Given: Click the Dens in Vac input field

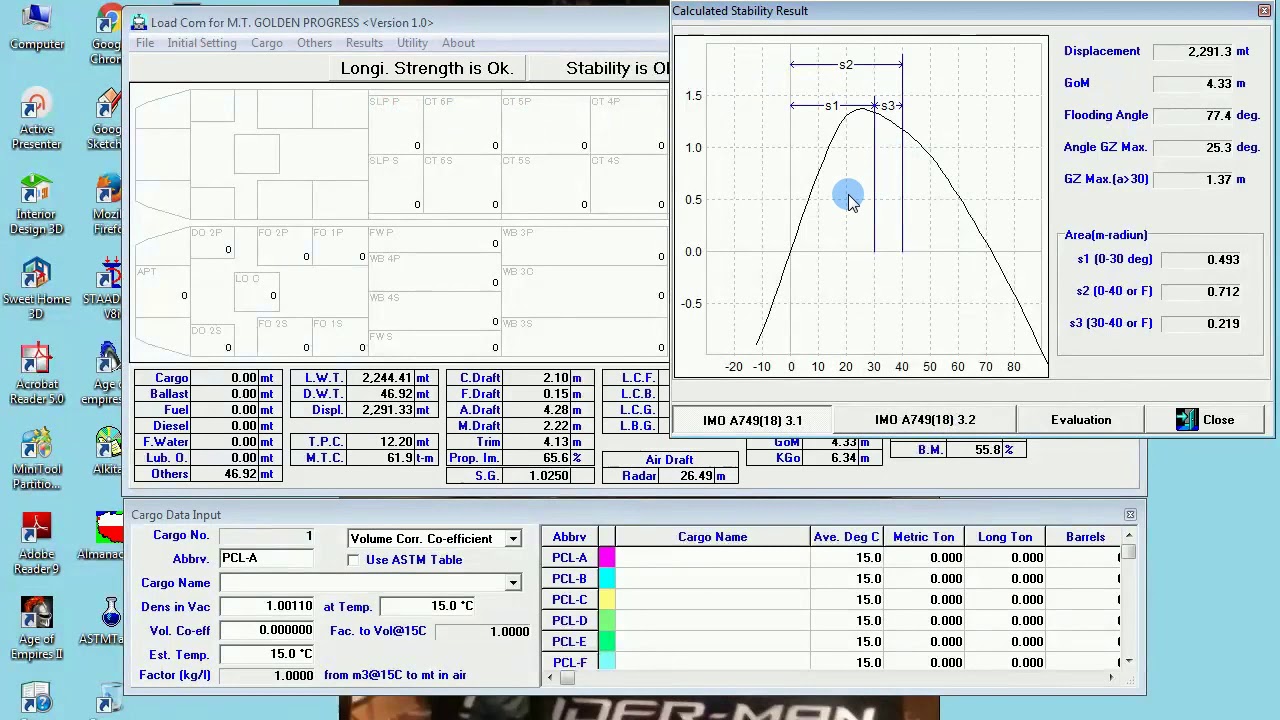Looking at the screenshot, I should (x=266, y=607).
